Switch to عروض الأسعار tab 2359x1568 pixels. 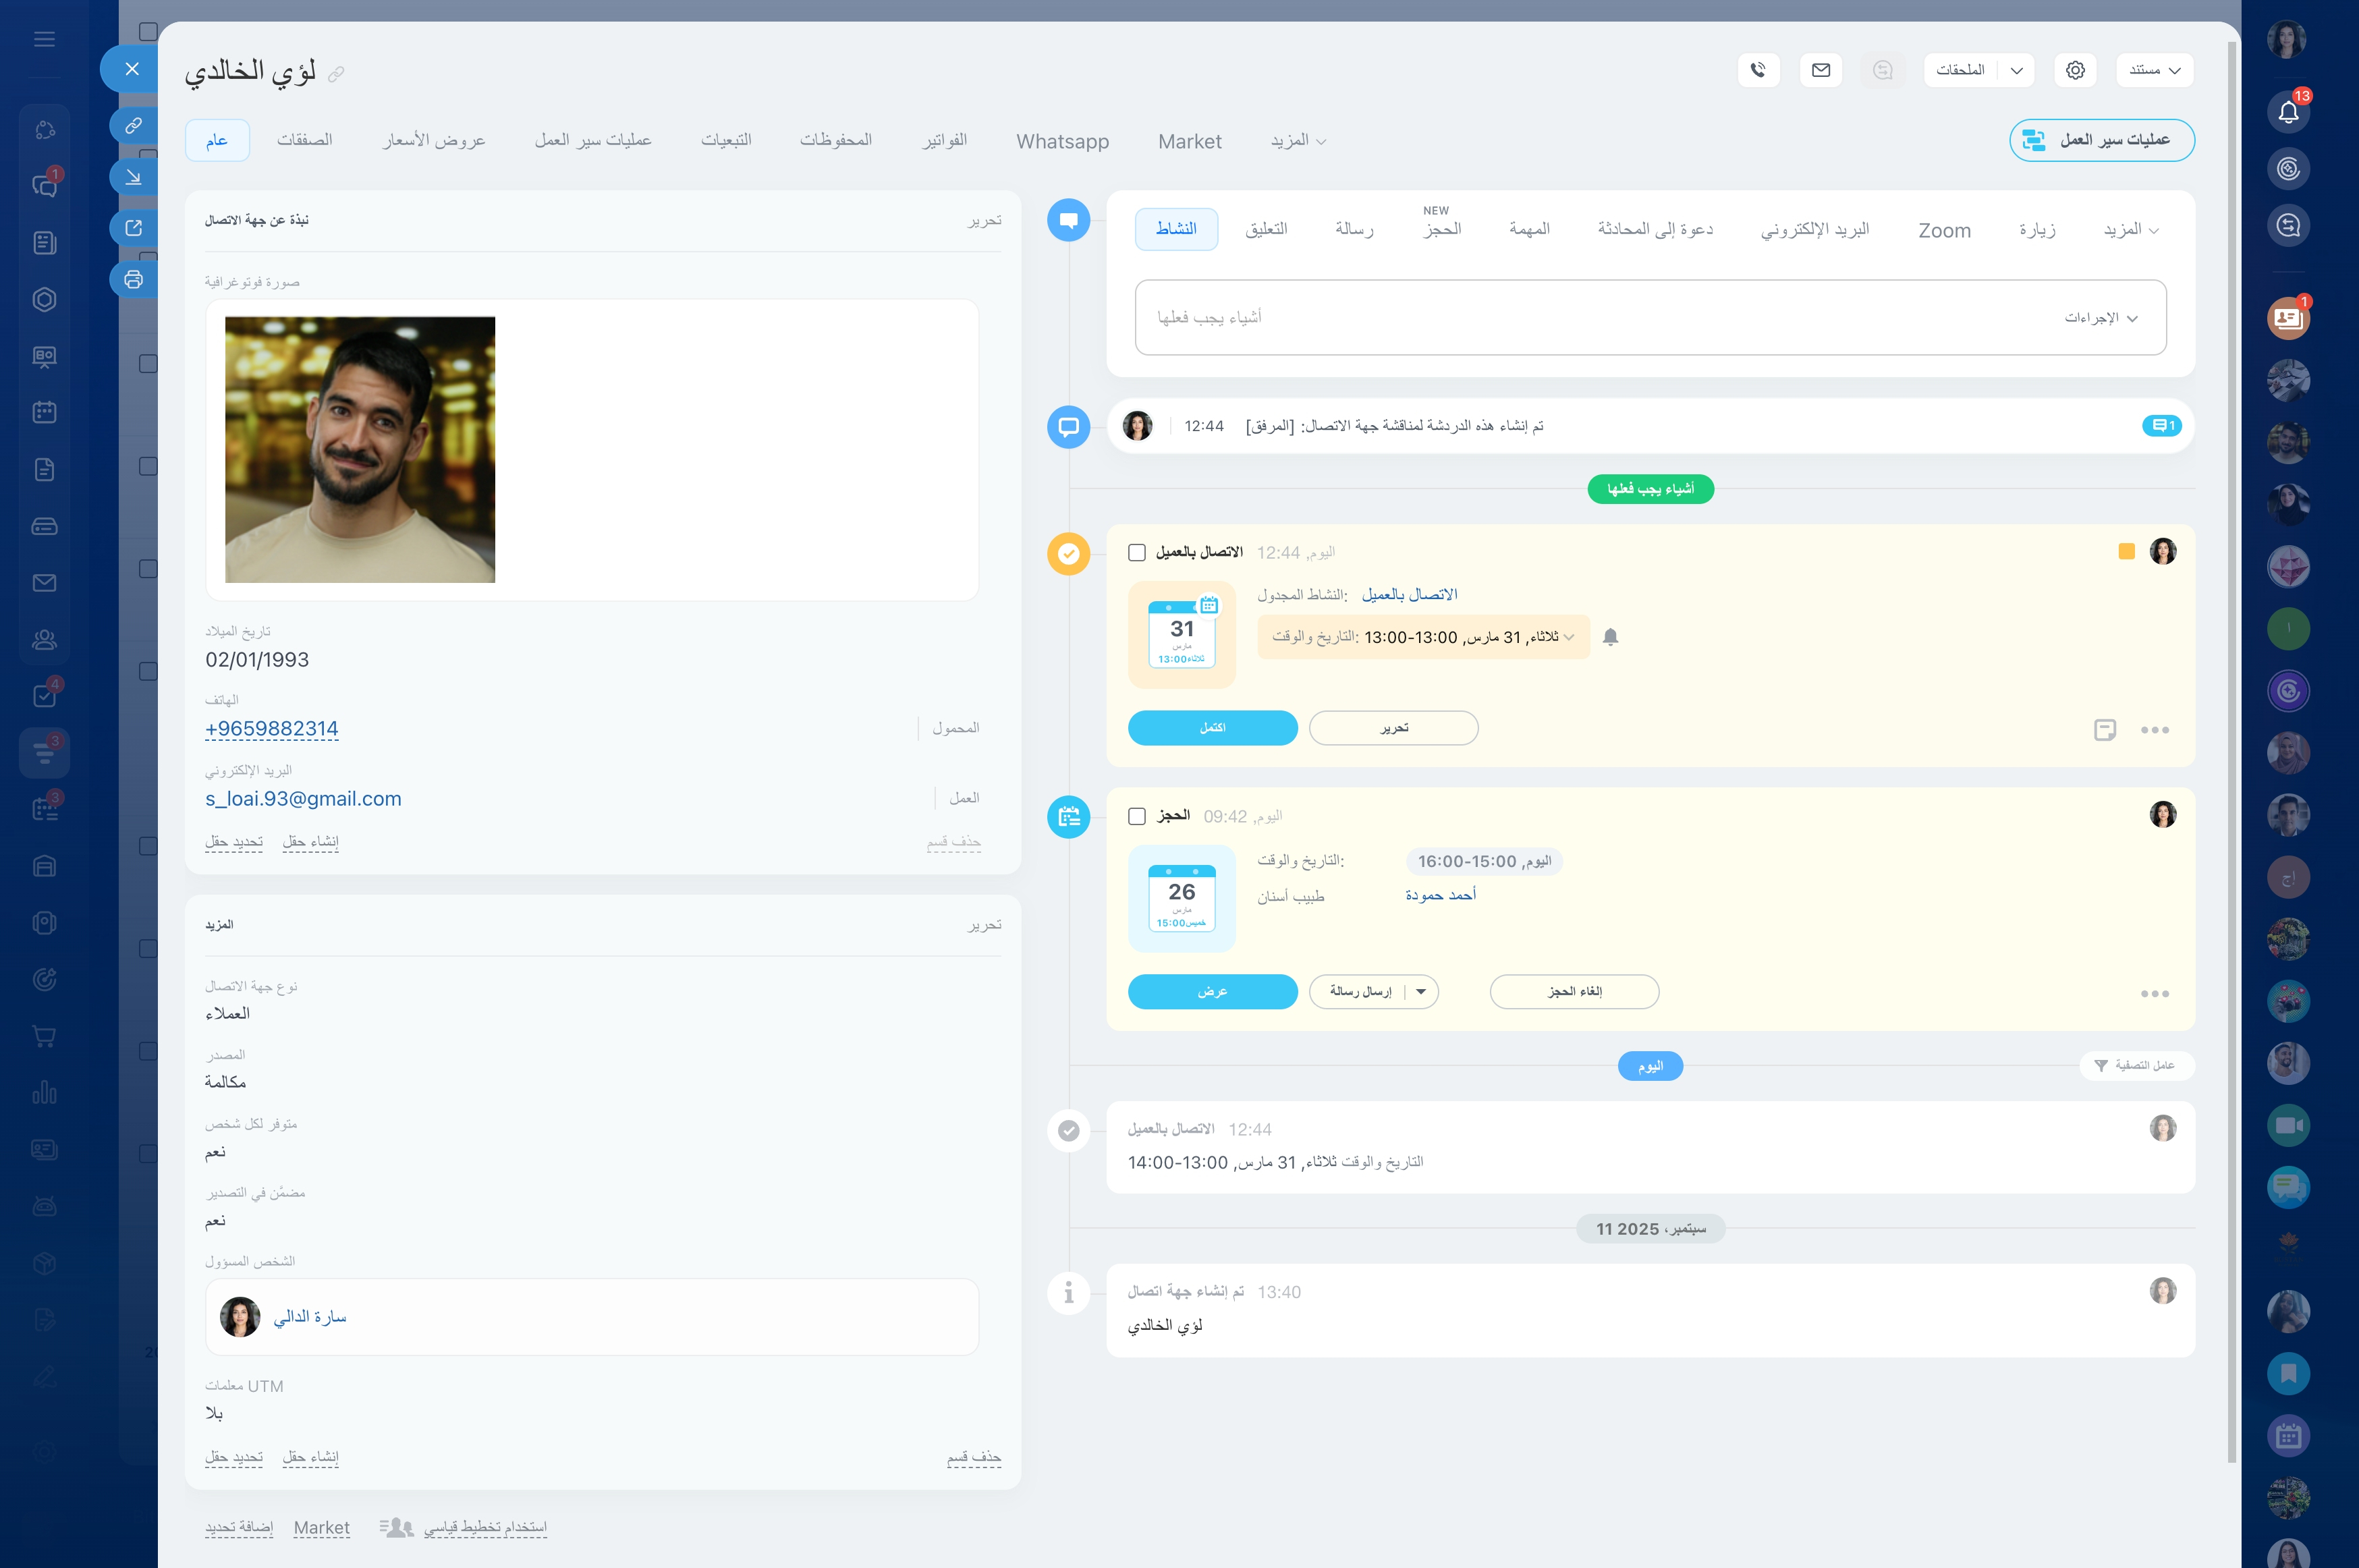pos(434,140)
